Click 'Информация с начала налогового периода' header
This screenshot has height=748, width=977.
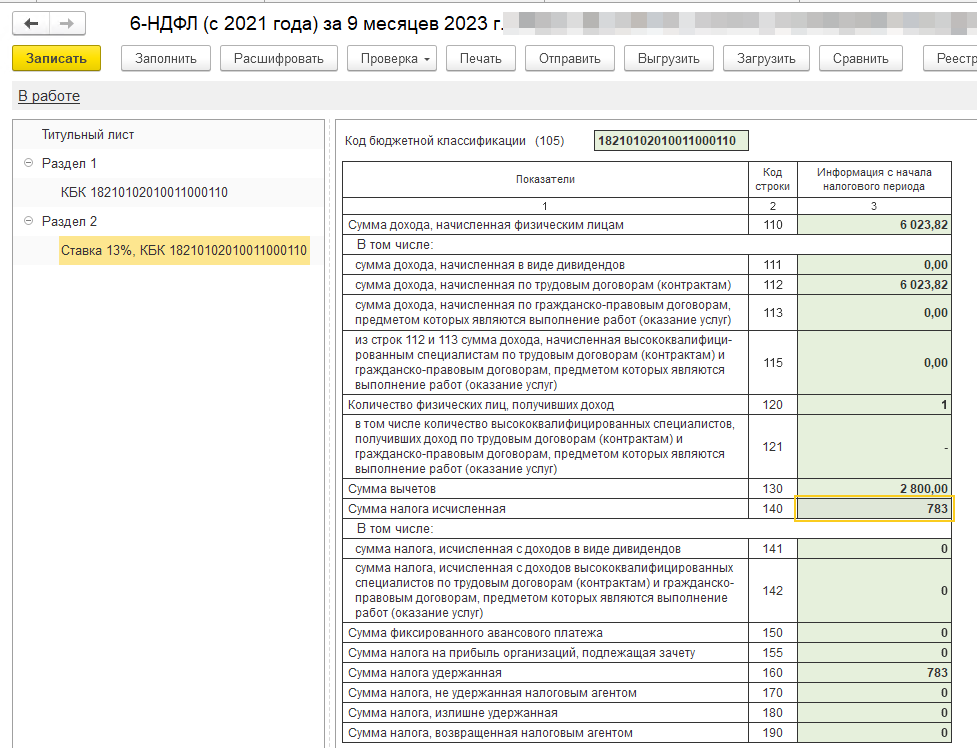[874, 180]
